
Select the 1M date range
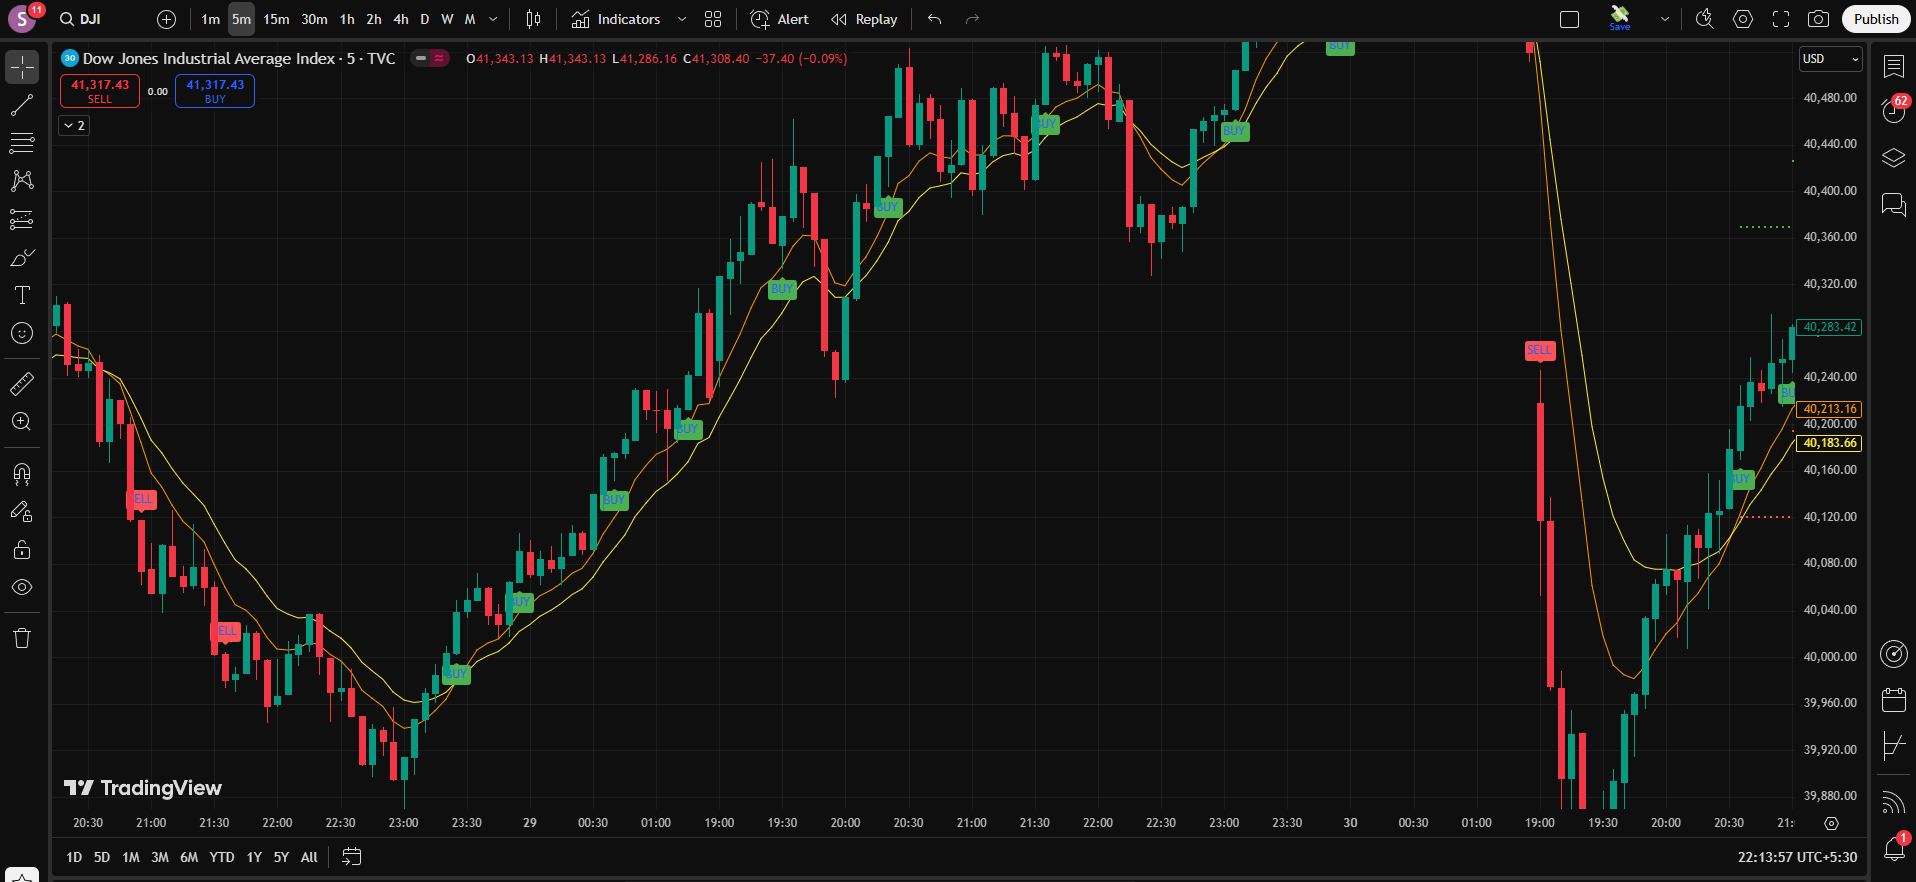[131, 857]
